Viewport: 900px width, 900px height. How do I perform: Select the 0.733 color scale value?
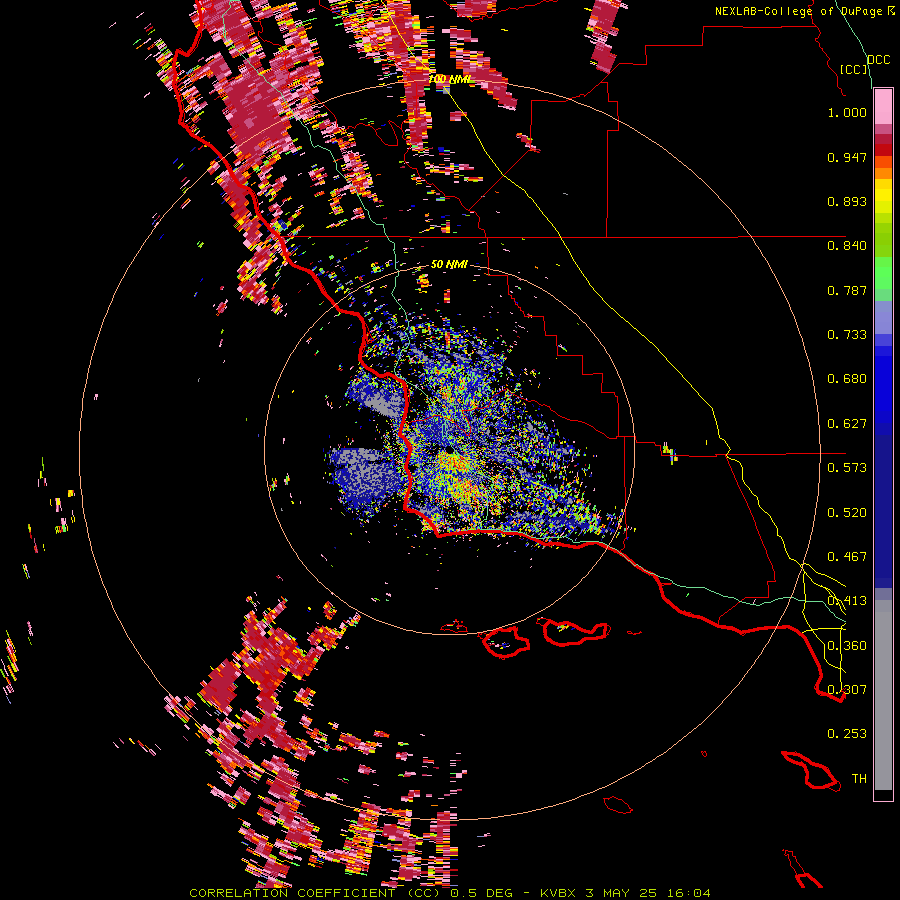(847, 335)
